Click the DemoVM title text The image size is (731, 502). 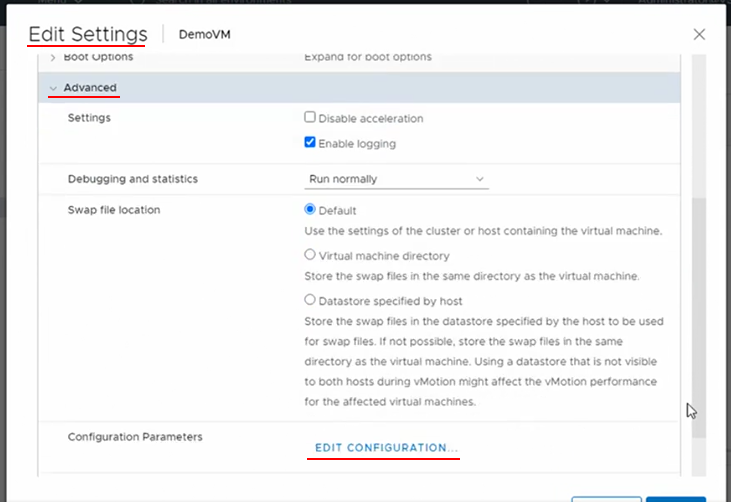pos(205,34)
